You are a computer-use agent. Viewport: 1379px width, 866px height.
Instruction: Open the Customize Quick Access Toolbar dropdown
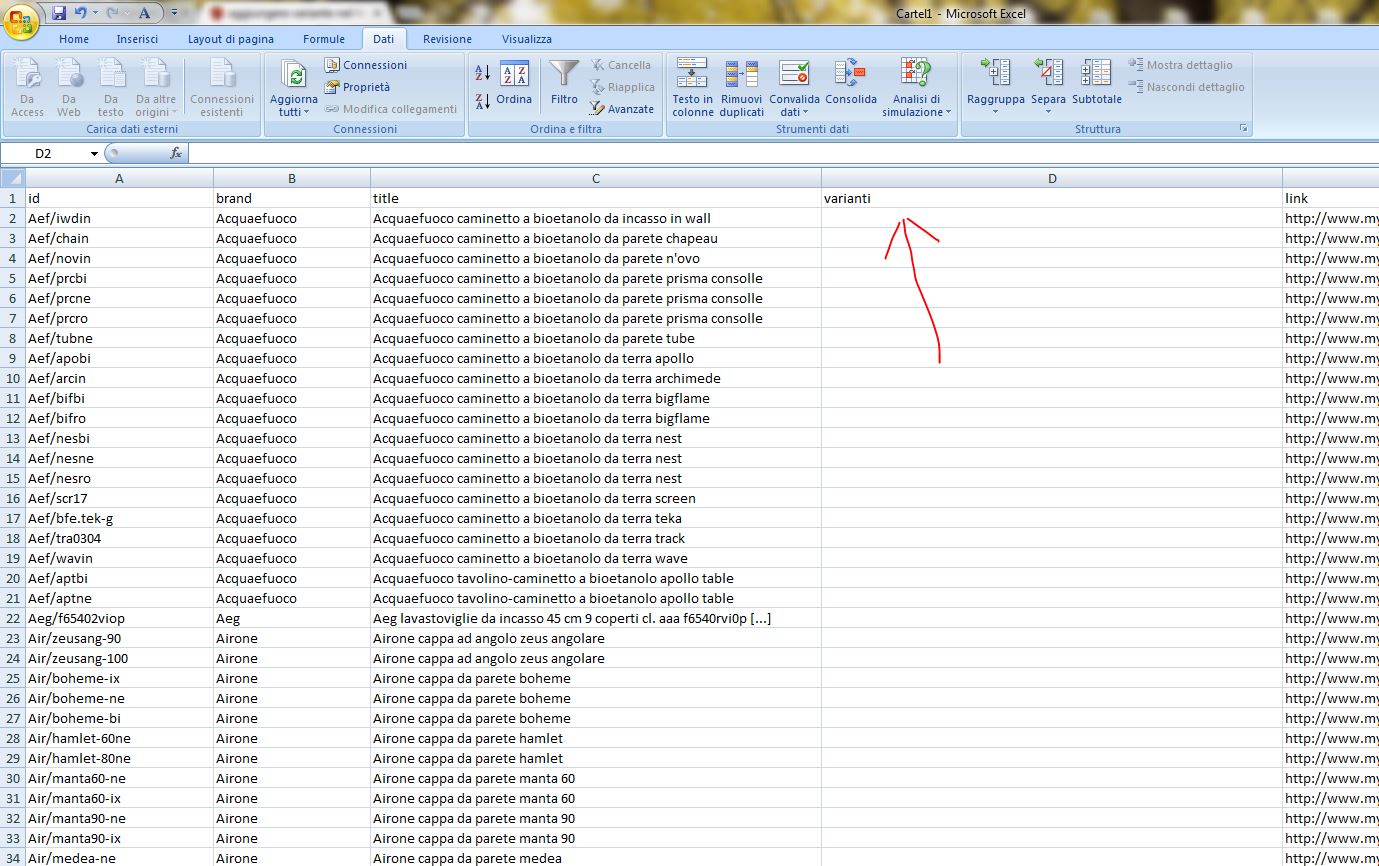(x=174, y=13)
